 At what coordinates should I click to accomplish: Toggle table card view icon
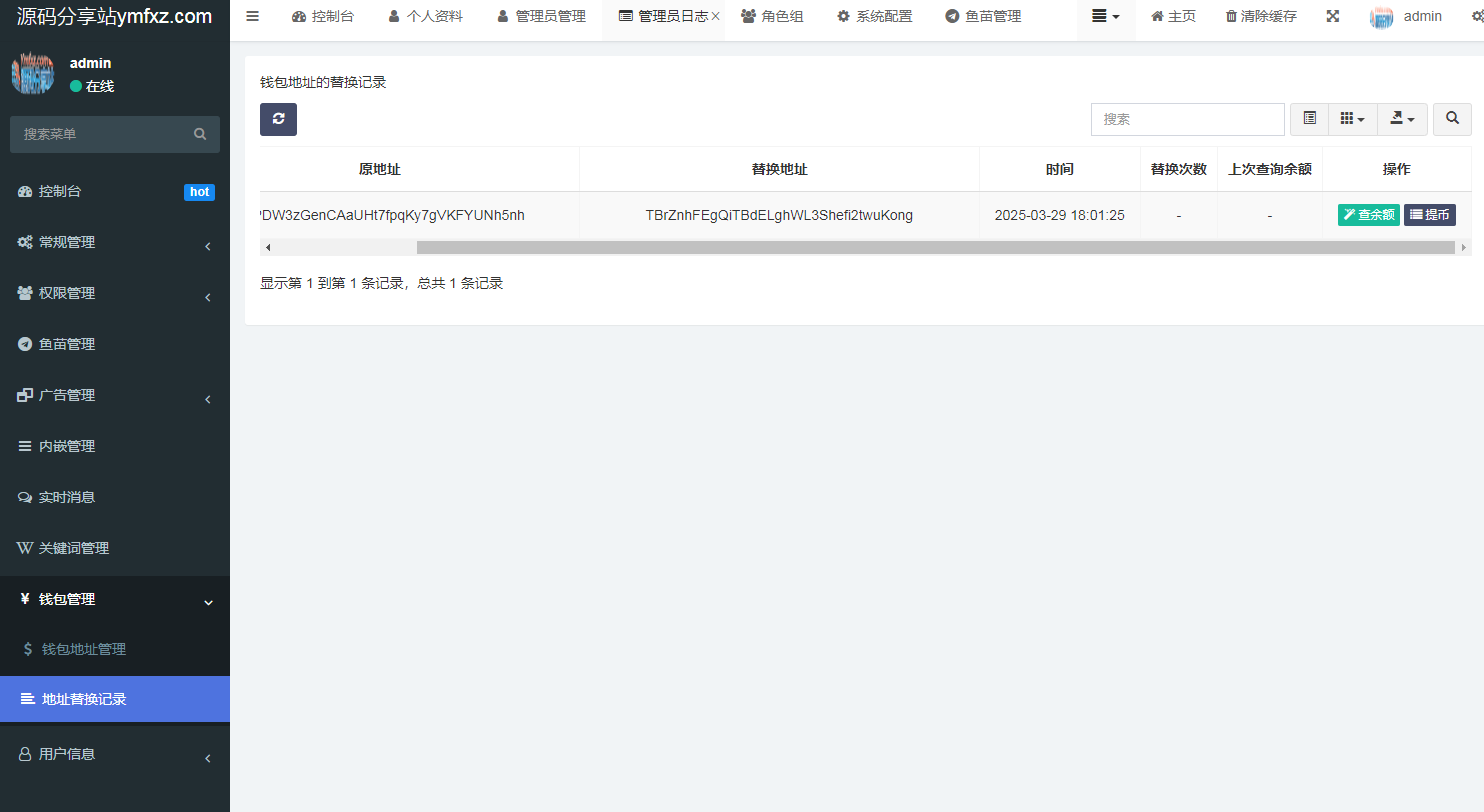[1309, 119]
